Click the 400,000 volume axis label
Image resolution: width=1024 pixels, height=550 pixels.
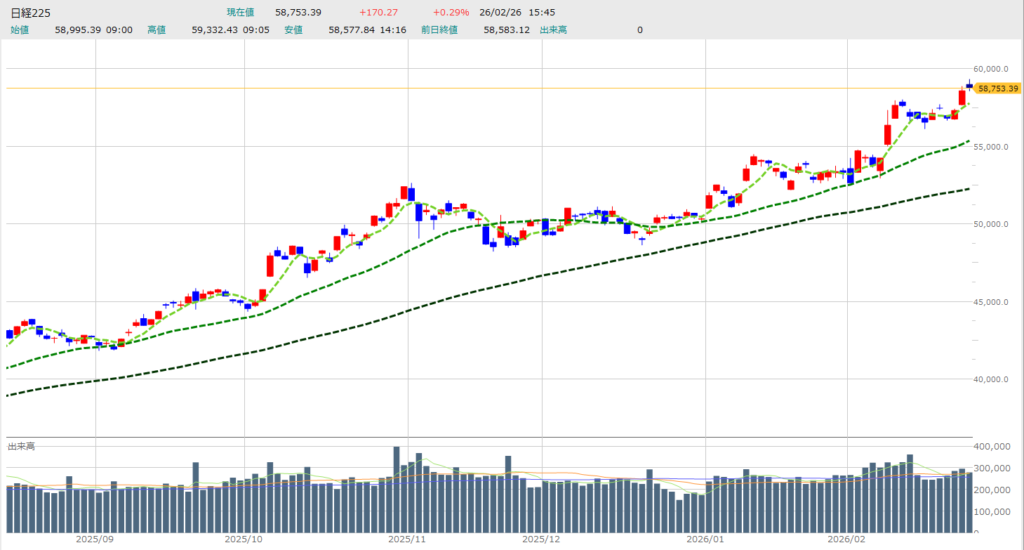point(997,446)
